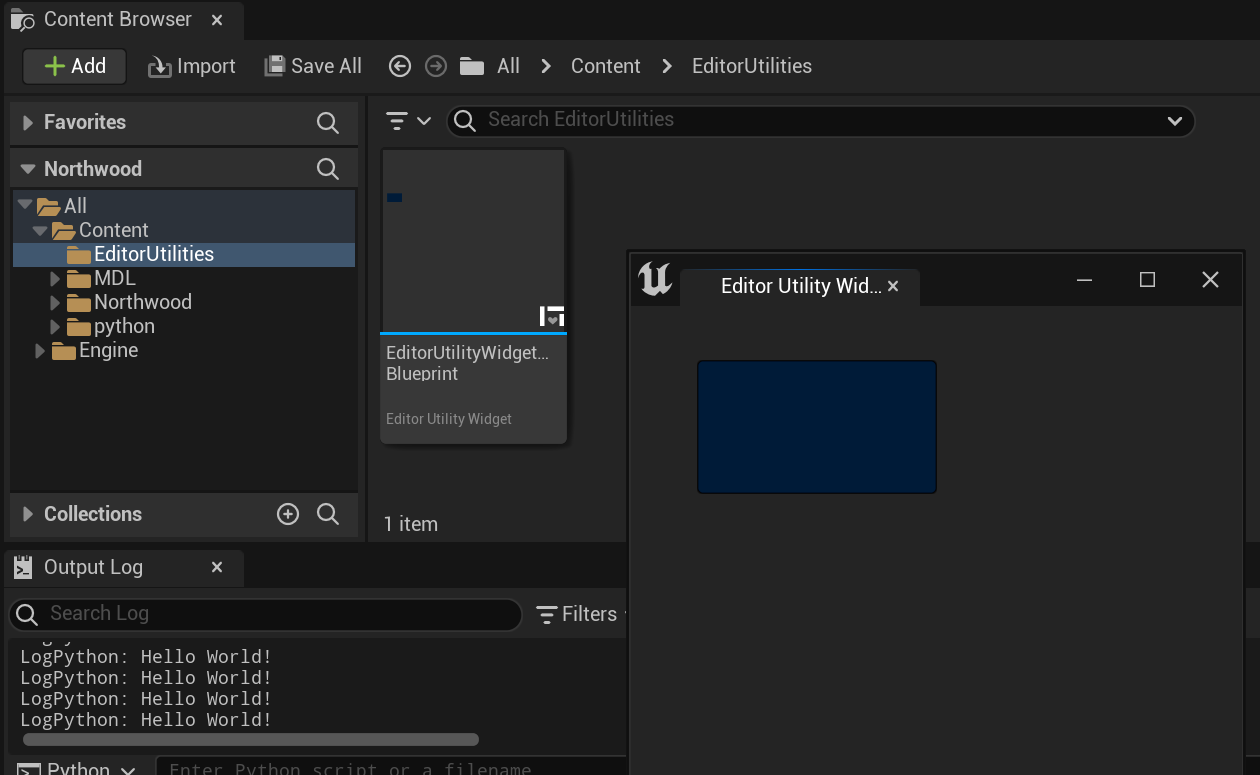The height and width of the screenshot is (775, 1260).
Task: Open the Python command type dropdown
Action: point(77,769)
